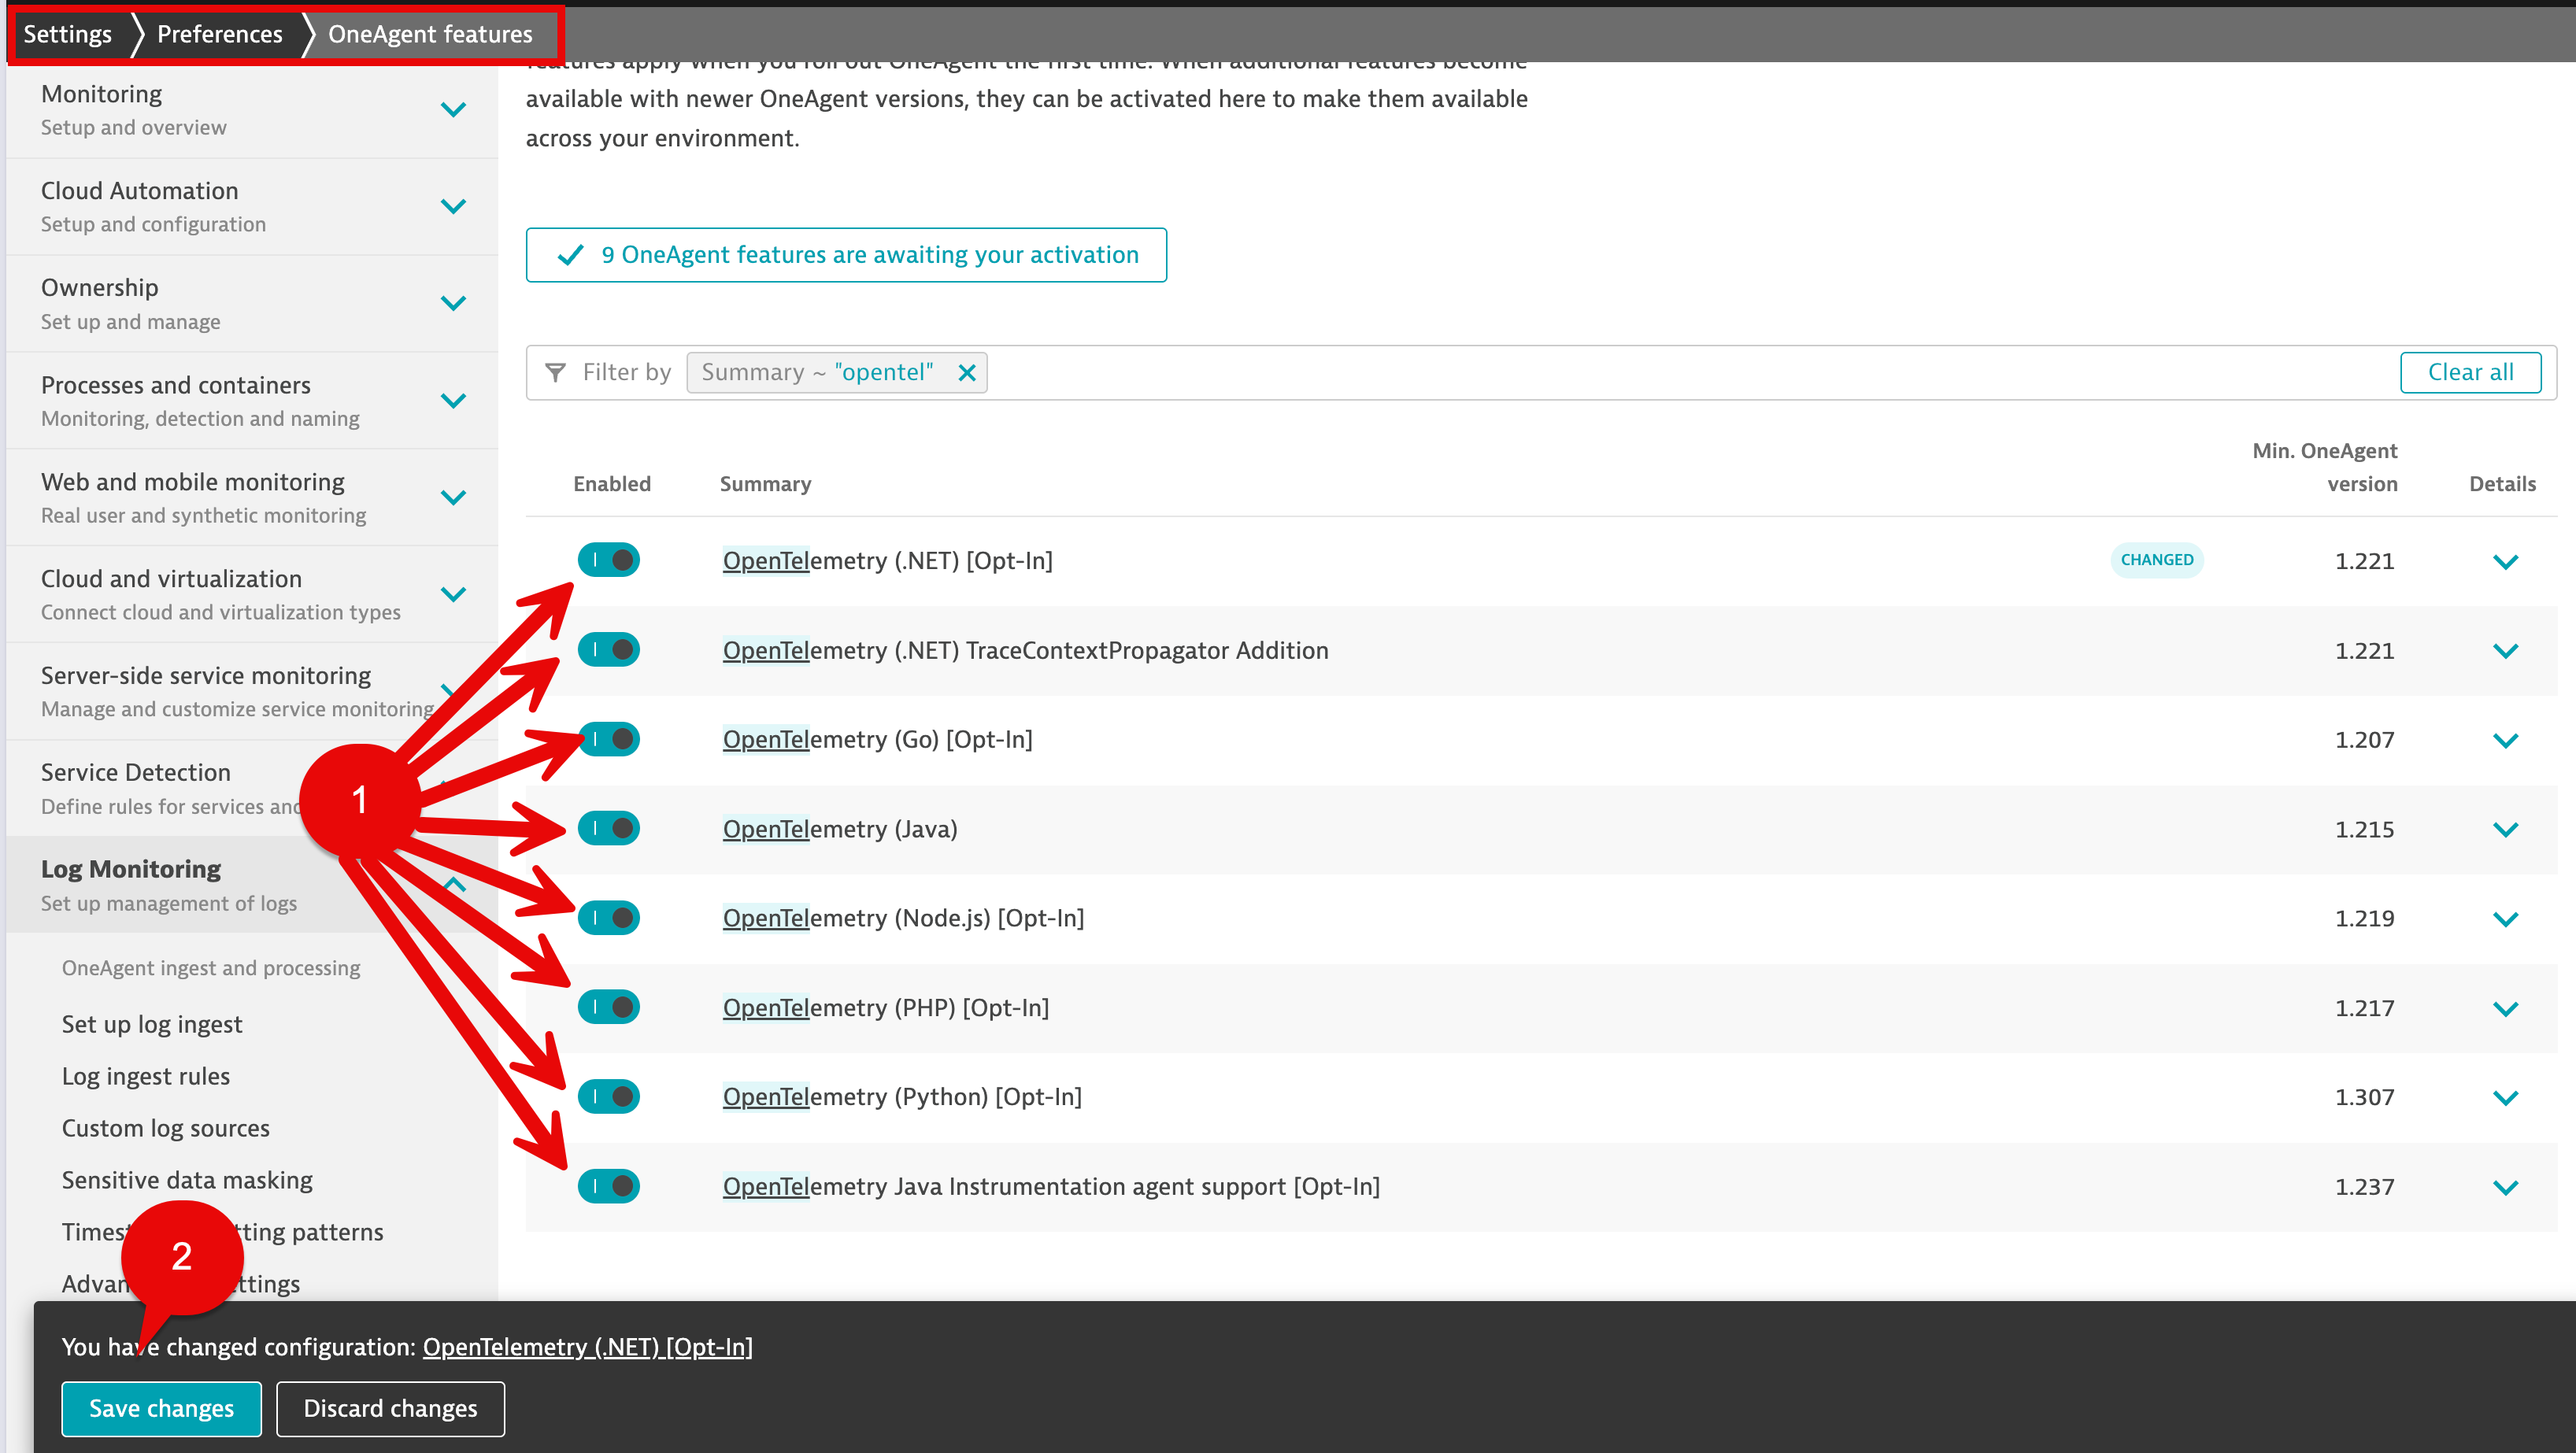Screen dimensions: 2576x1453
Task: Open Custom log sources
Action: point(166,1129)
